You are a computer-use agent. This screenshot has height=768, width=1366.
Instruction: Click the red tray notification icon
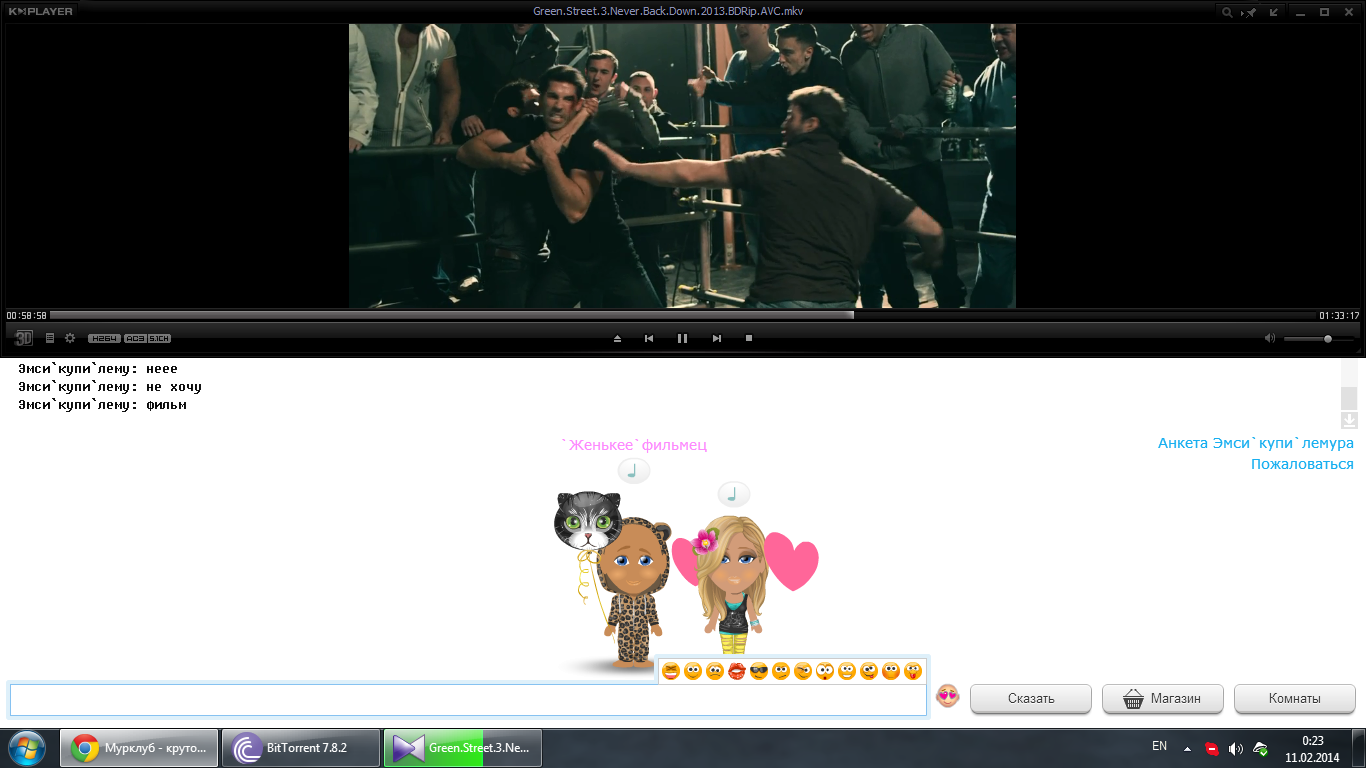[1212, 748]
